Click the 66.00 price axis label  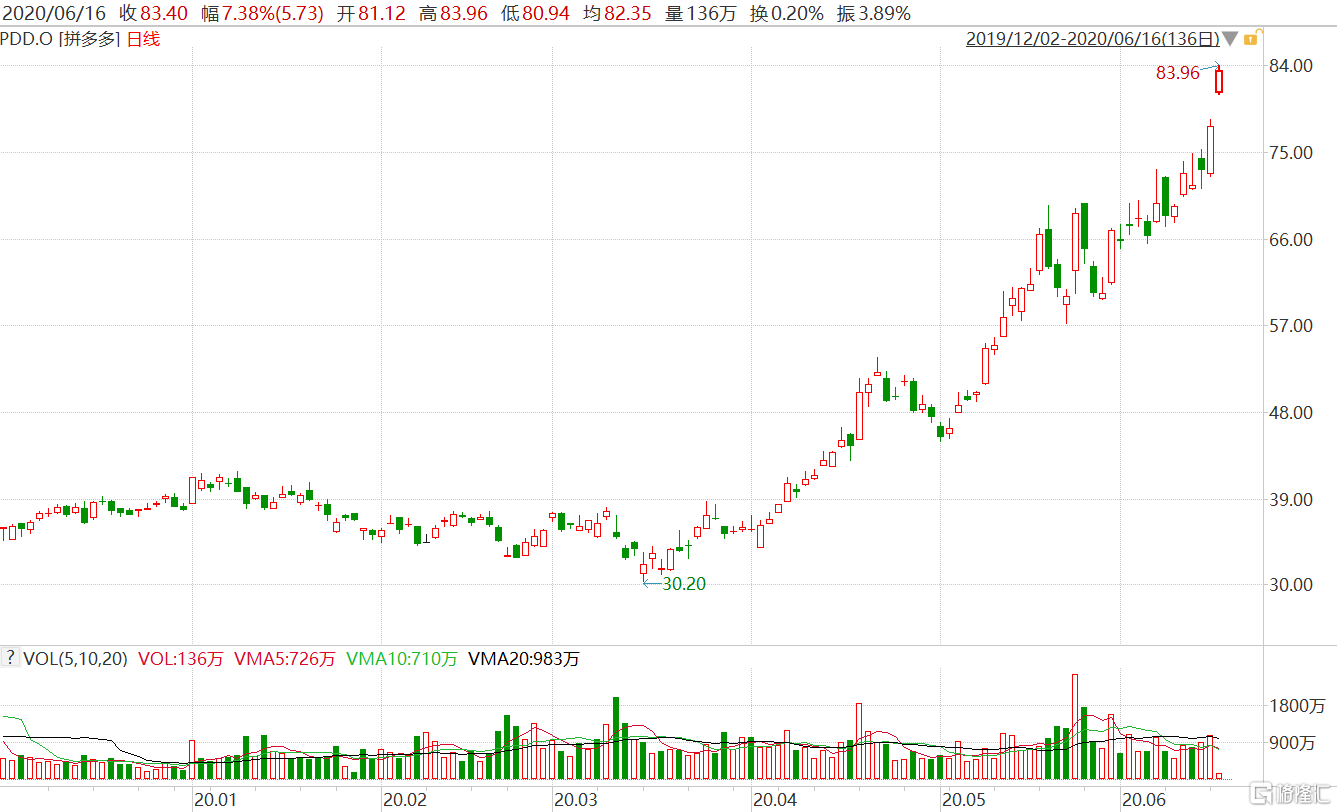click(1290, 239)
